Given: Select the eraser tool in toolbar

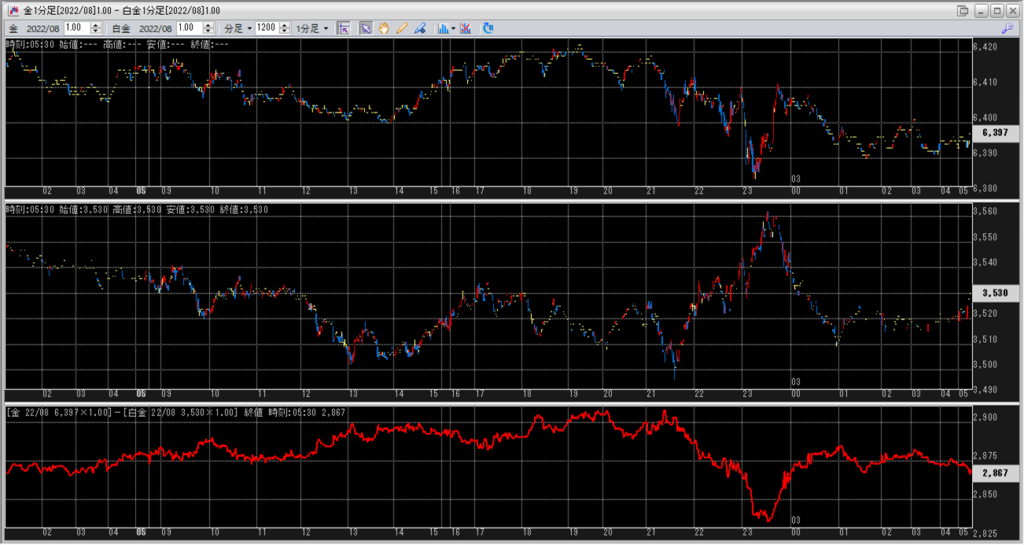Looking at the screenshot, I should click(420, 28).
